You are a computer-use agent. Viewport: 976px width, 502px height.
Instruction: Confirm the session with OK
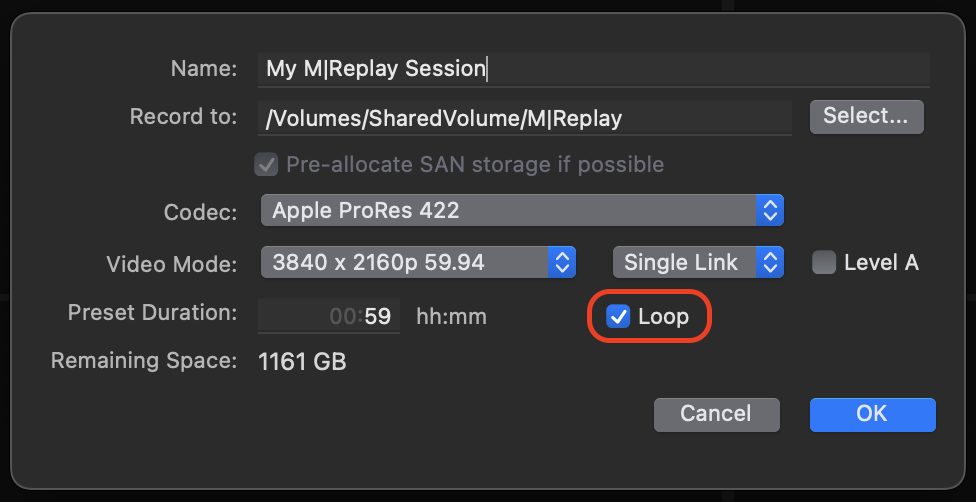[x=872, y=414]
